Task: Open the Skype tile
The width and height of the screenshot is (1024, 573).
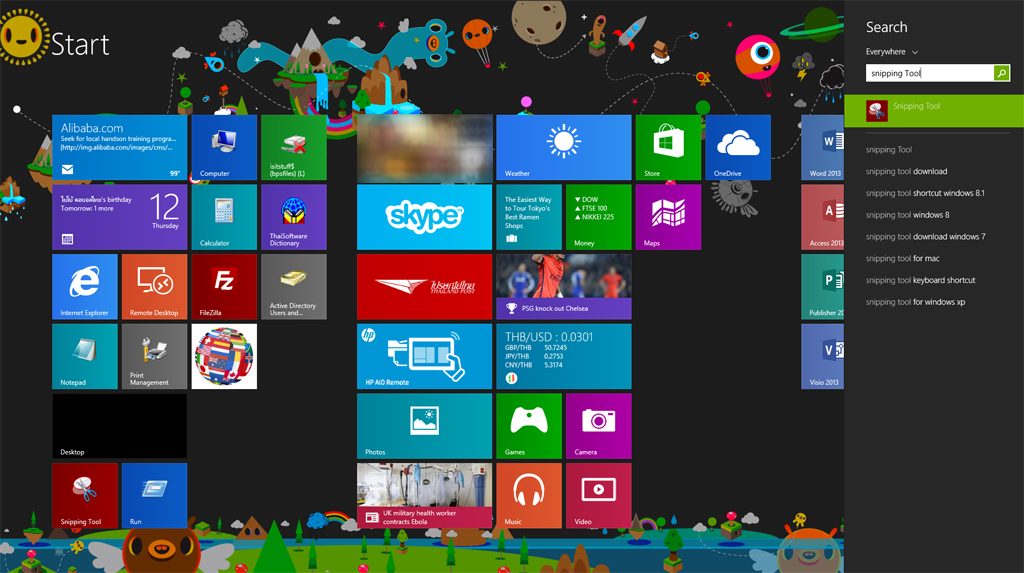Action: [x=424, y=217]
